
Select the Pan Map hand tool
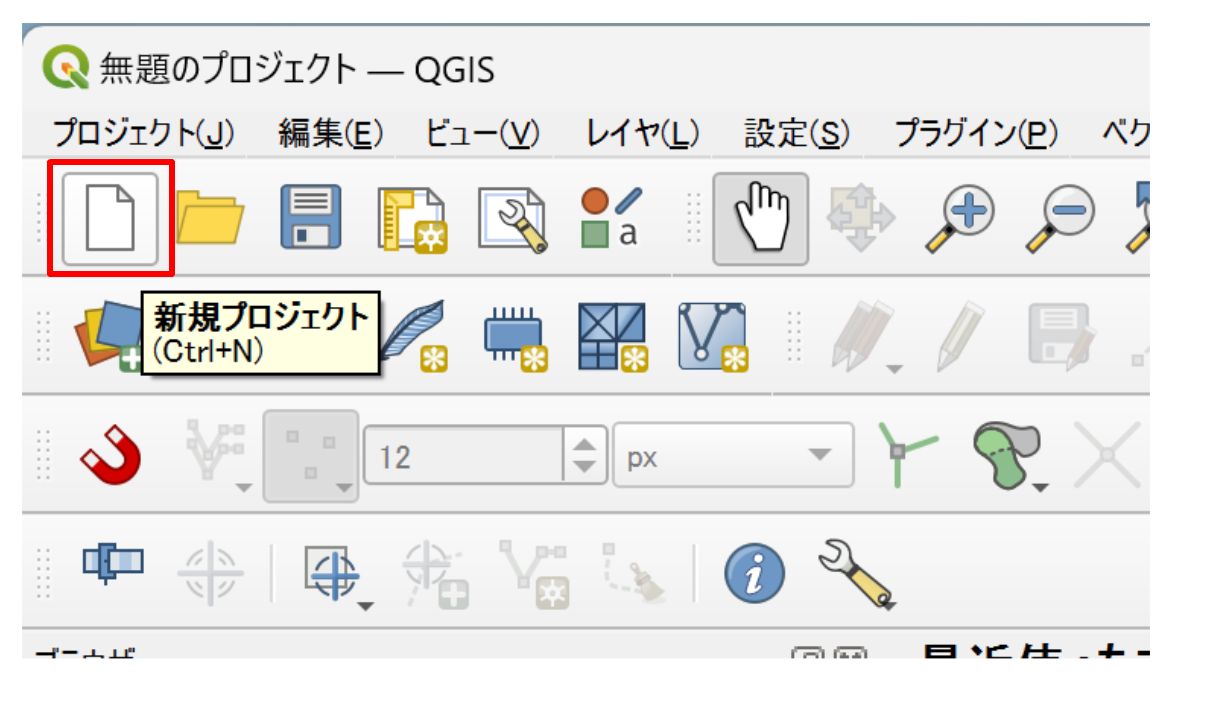[760, 219]
